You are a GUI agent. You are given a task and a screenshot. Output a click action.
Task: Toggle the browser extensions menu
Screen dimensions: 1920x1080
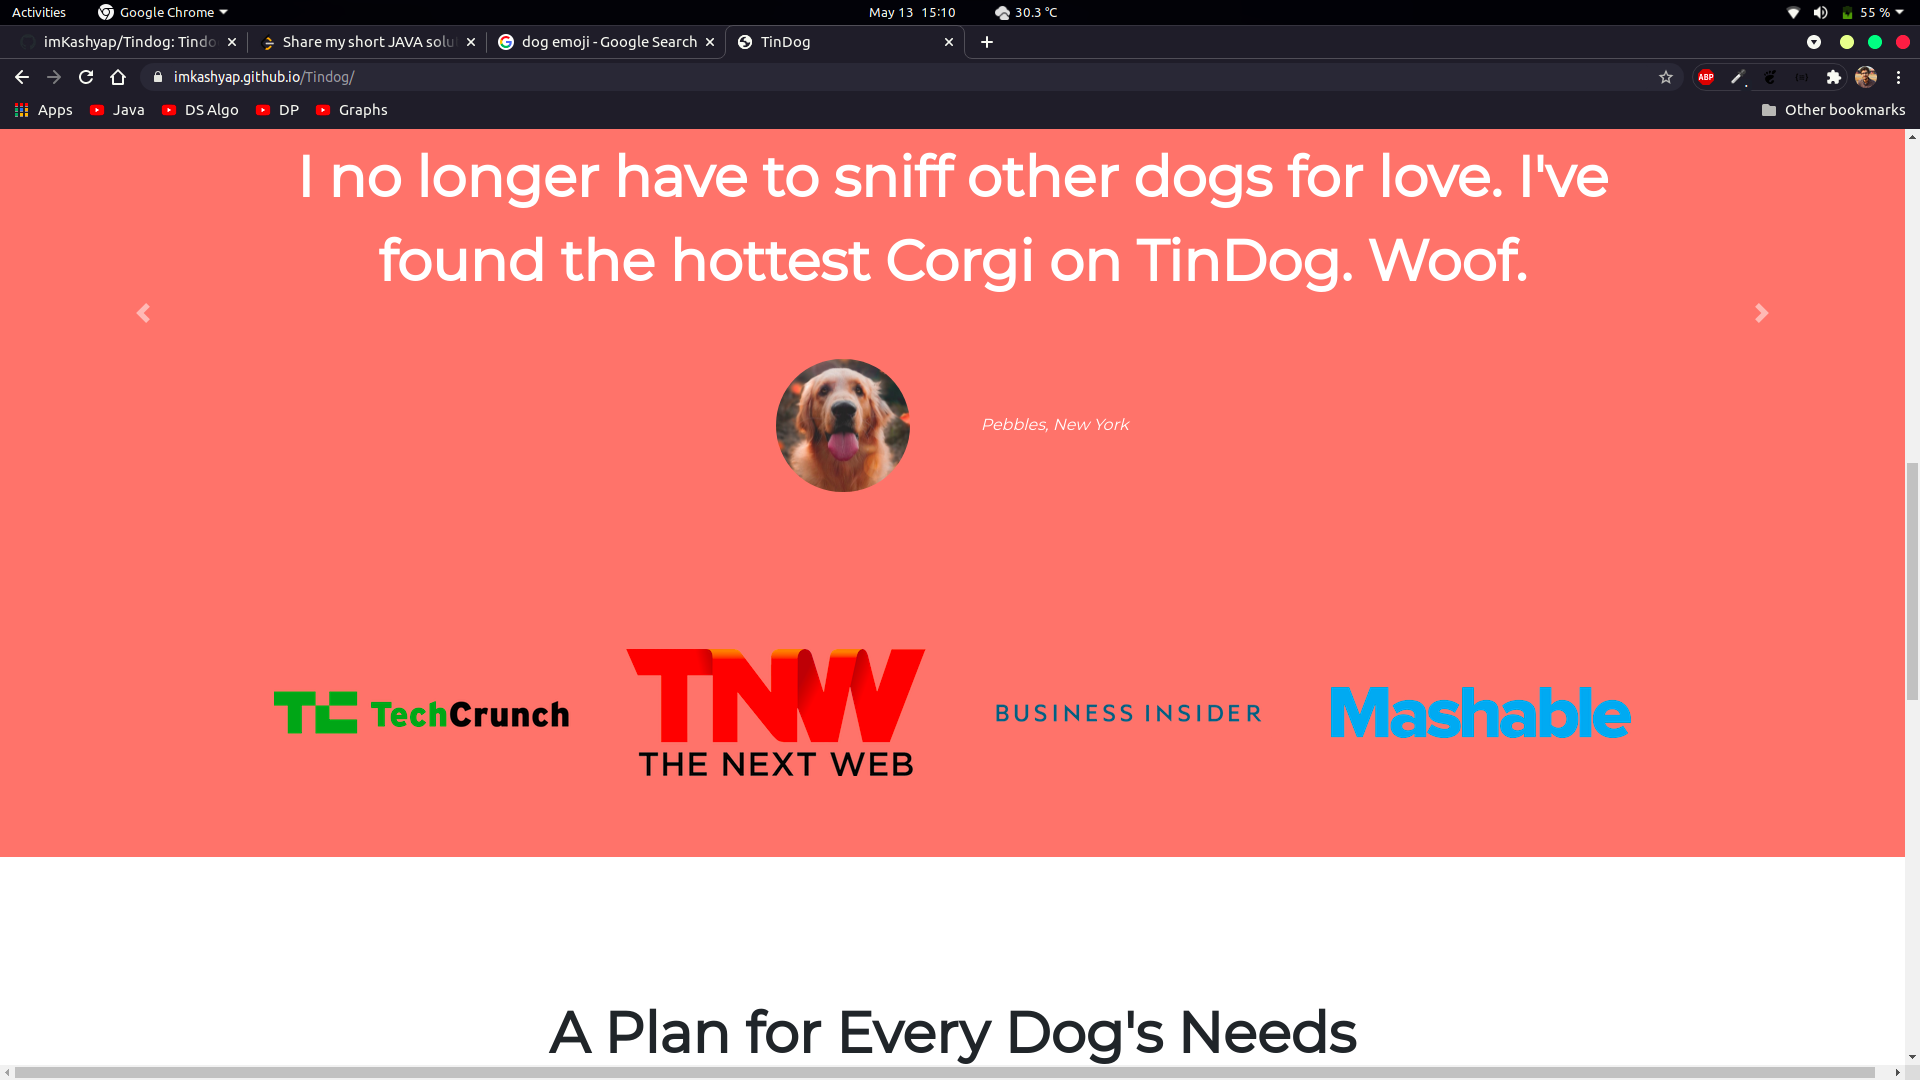(1833, 75)
